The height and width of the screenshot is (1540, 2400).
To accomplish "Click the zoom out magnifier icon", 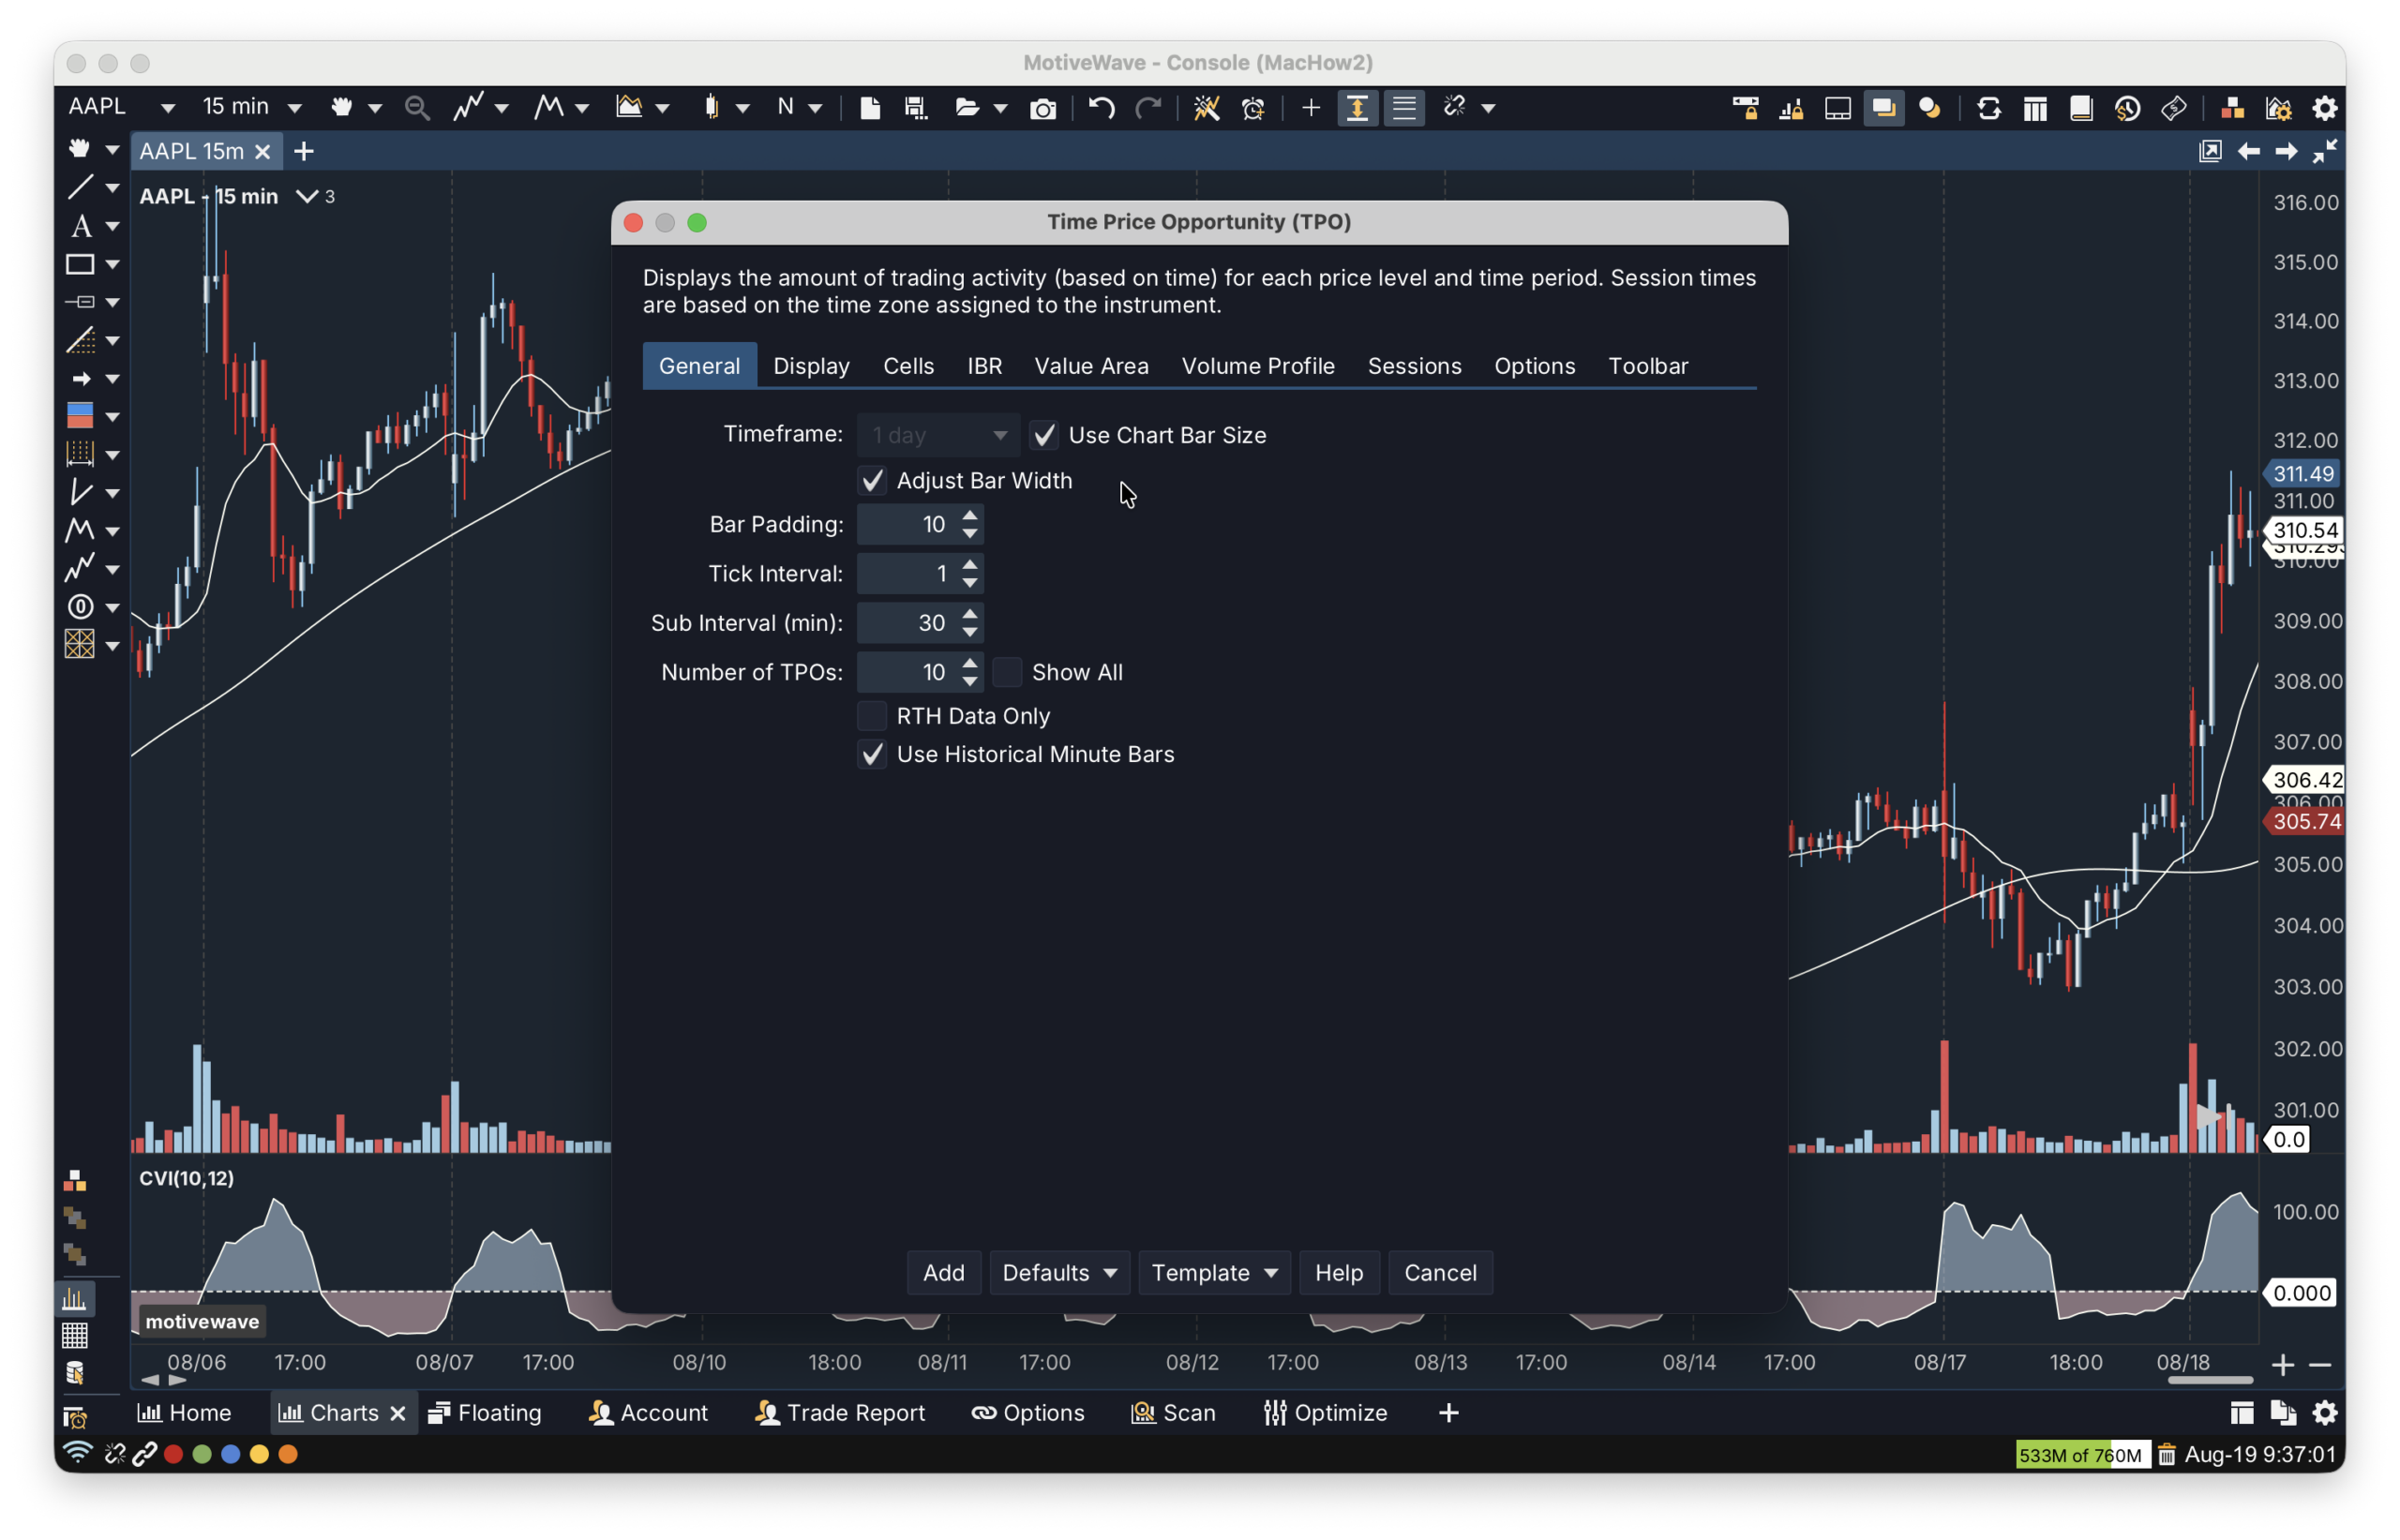I will coord(416,108).
